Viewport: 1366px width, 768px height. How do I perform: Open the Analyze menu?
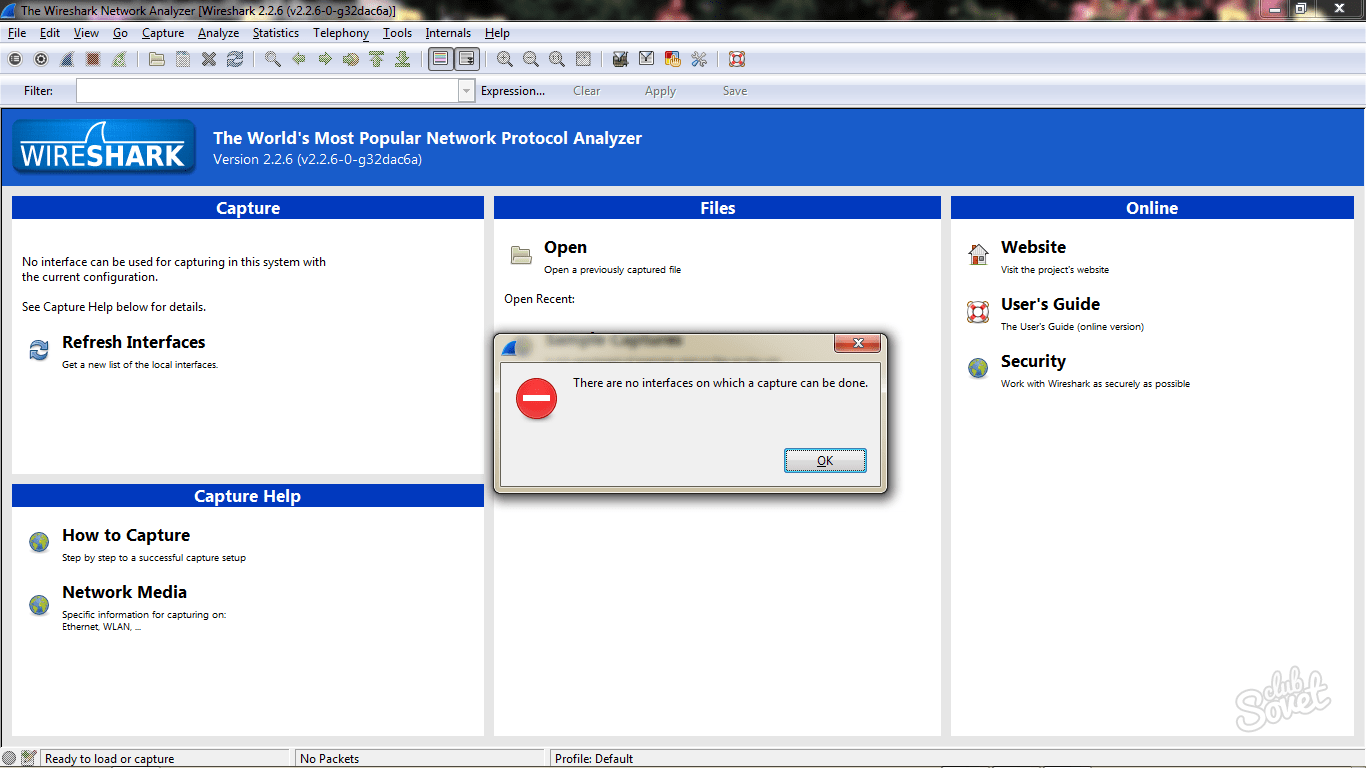point(218,33)
